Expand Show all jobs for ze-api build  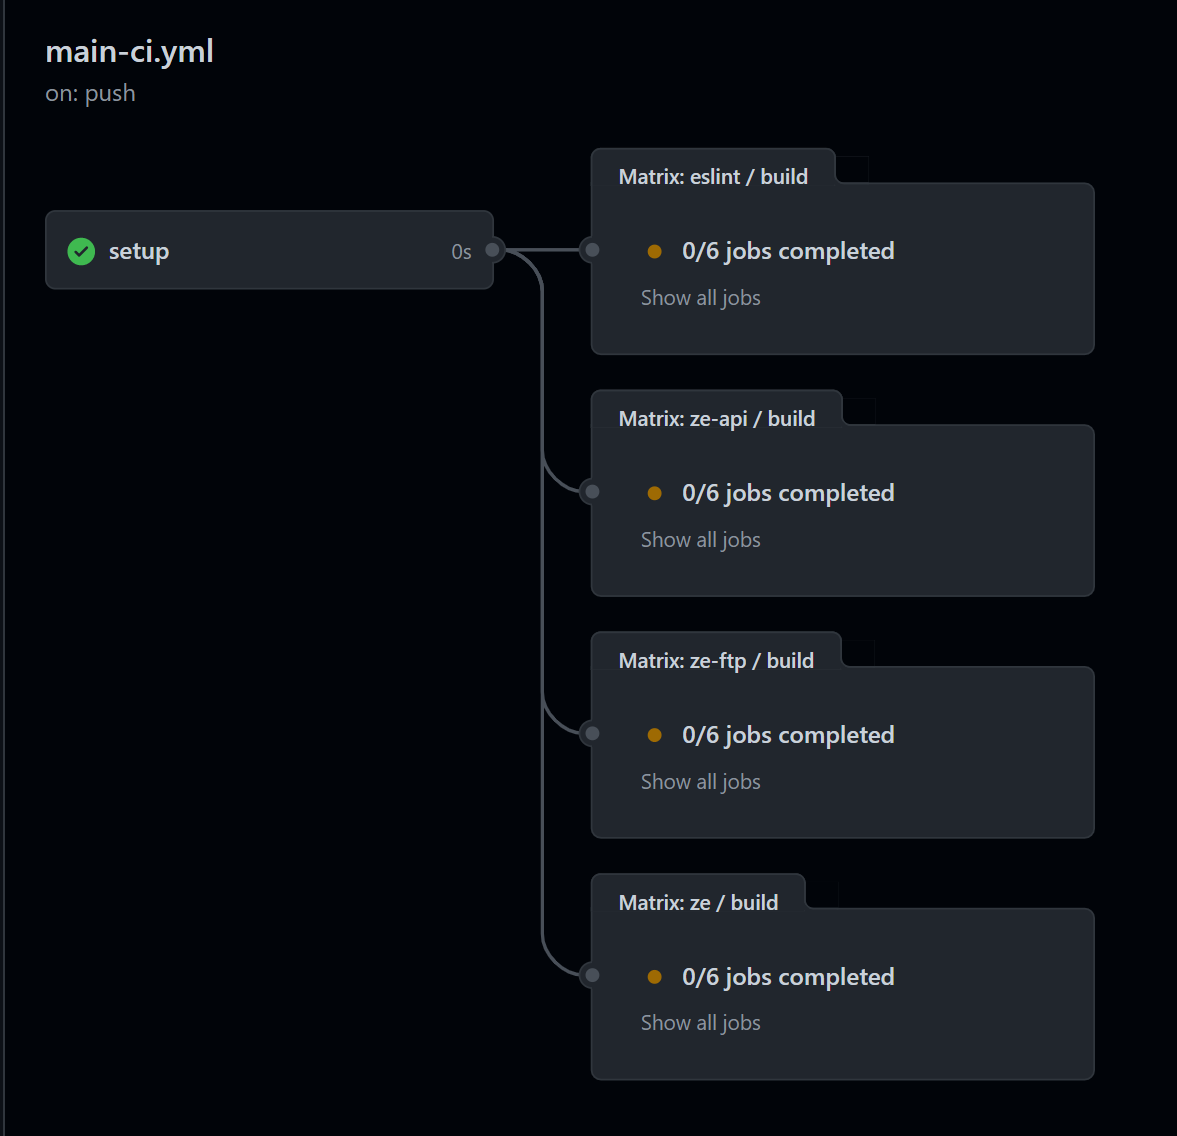point(700,540)
